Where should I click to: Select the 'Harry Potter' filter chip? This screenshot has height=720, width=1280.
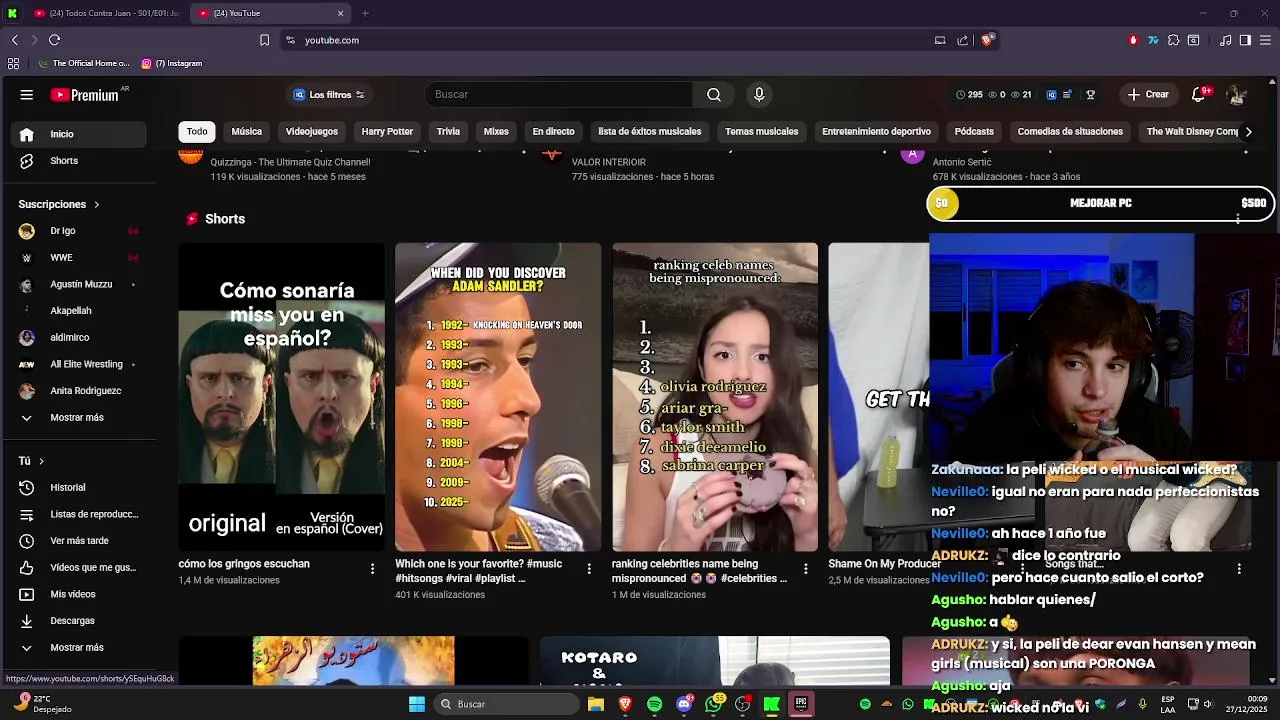[x=387, y=132]
